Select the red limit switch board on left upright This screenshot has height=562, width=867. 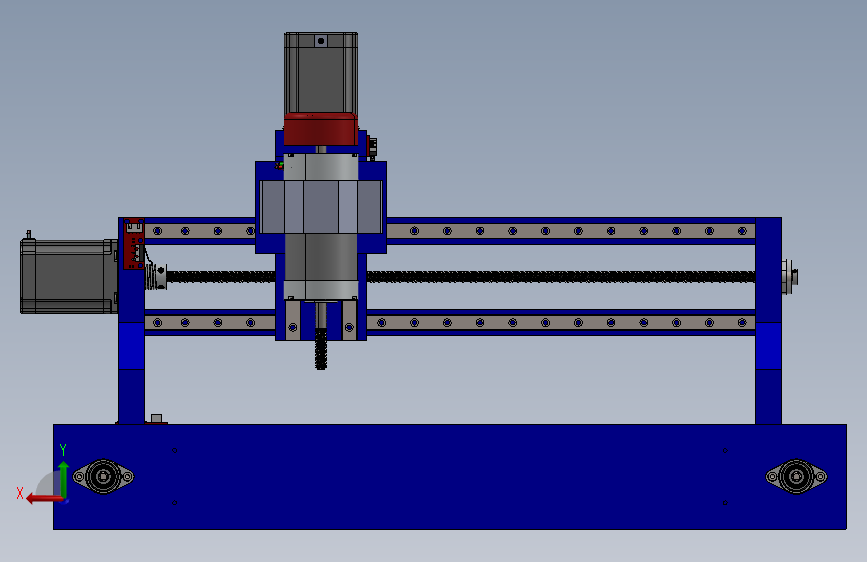click(x=134, y=244)
